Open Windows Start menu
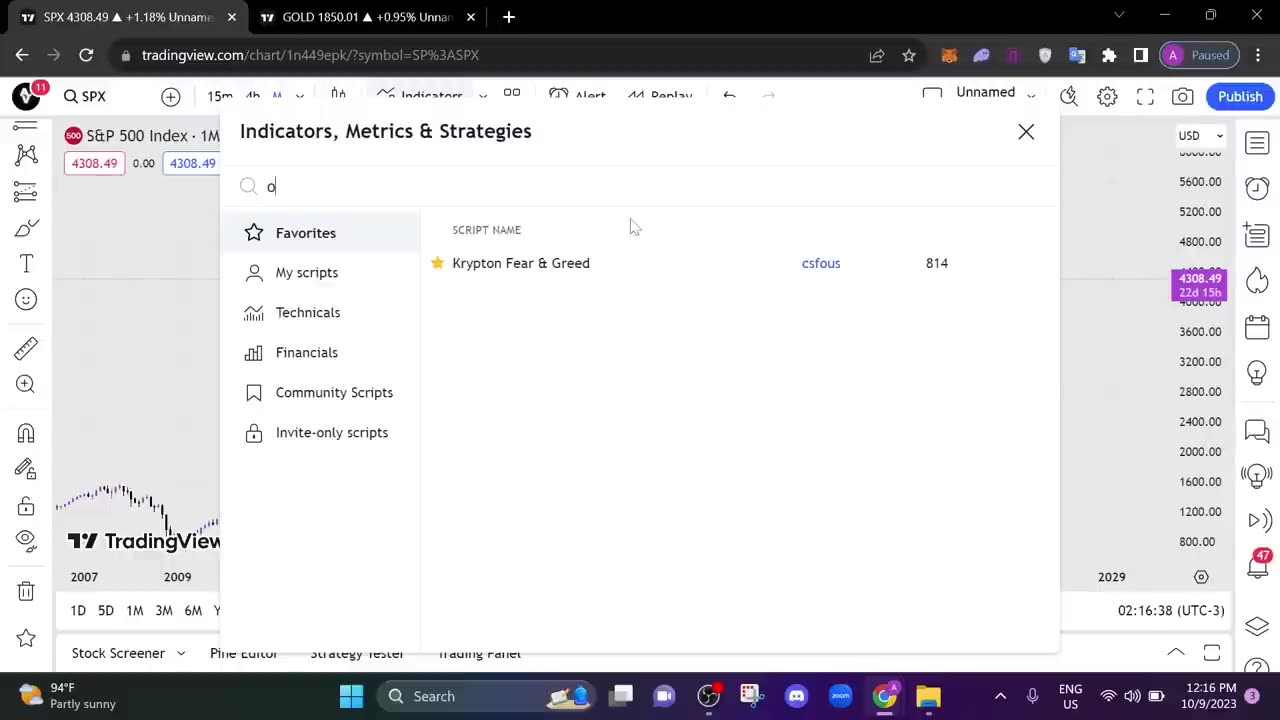The image size is (1280, 720). (x=351, y=696)
